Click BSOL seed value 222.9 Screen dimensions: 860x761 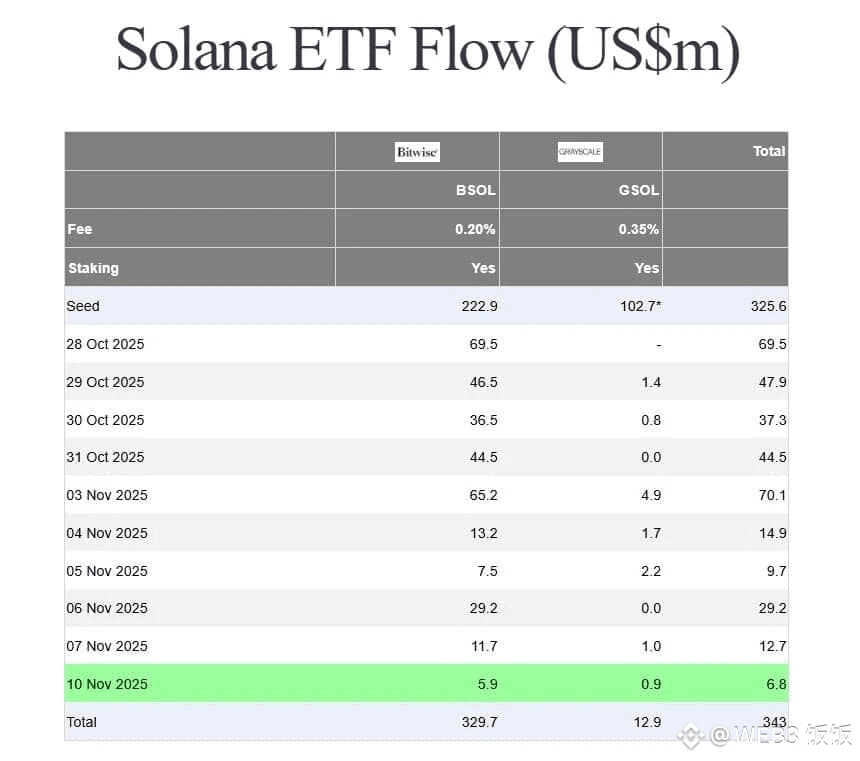point(477,306)
